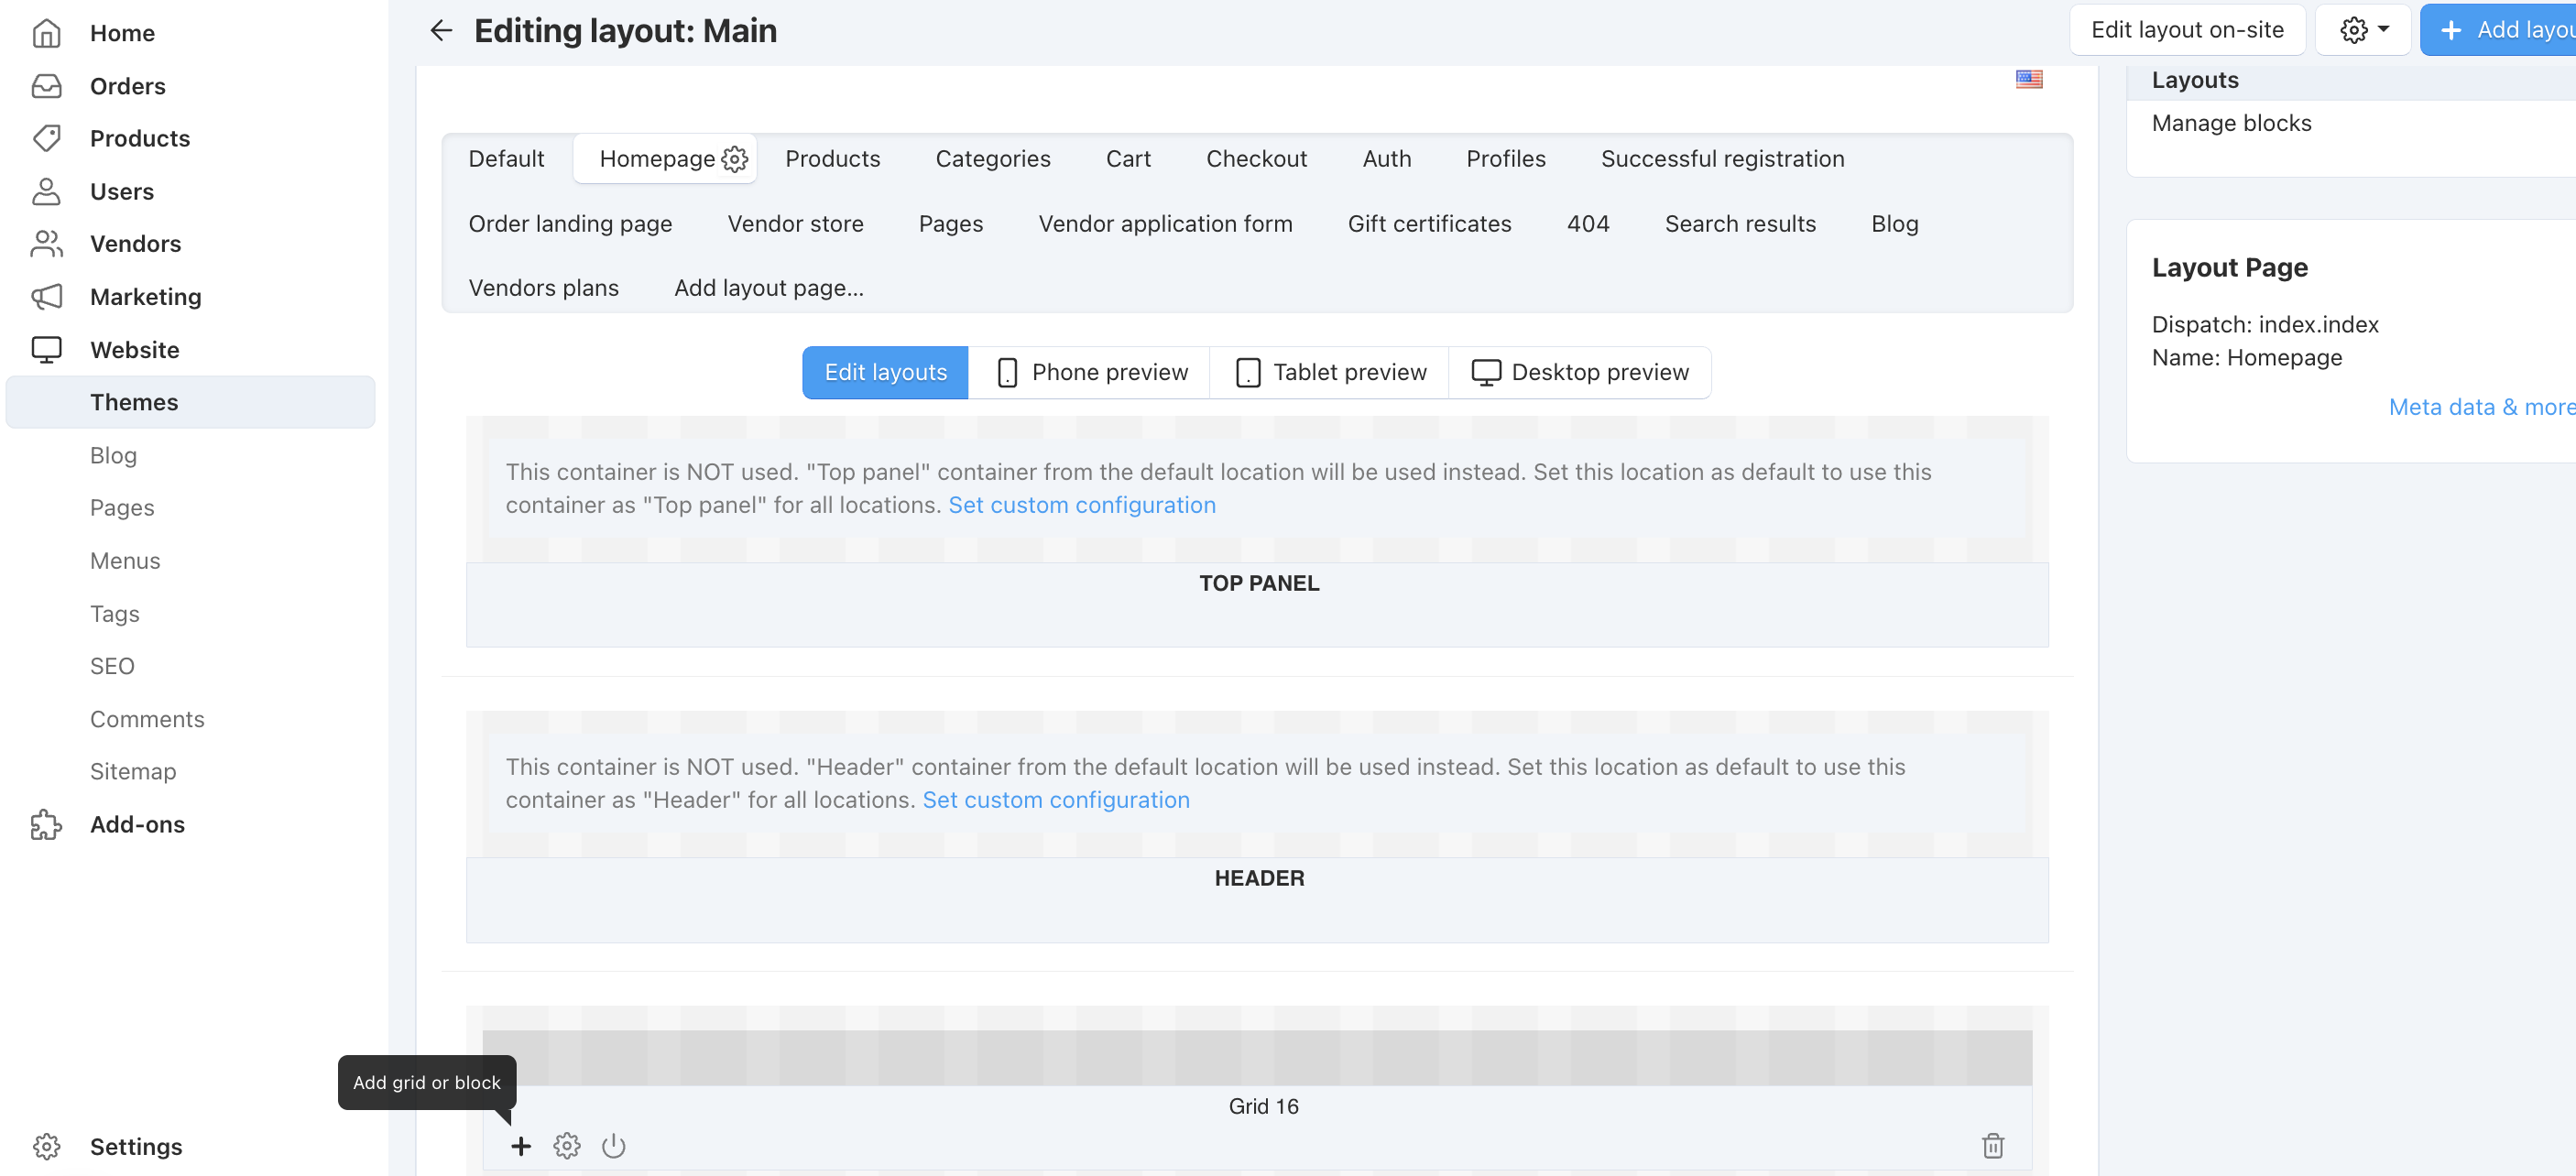Open Themes in sidebar submenu

click(x=190, y=402)
